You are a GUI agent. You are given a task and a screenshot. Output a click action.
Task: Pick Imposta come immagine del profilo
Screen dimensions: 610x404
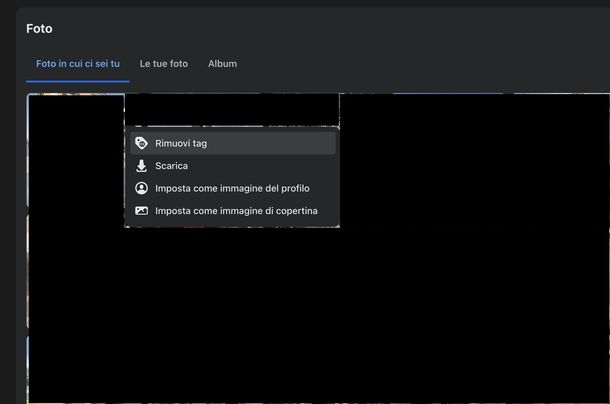pos(231,188)
